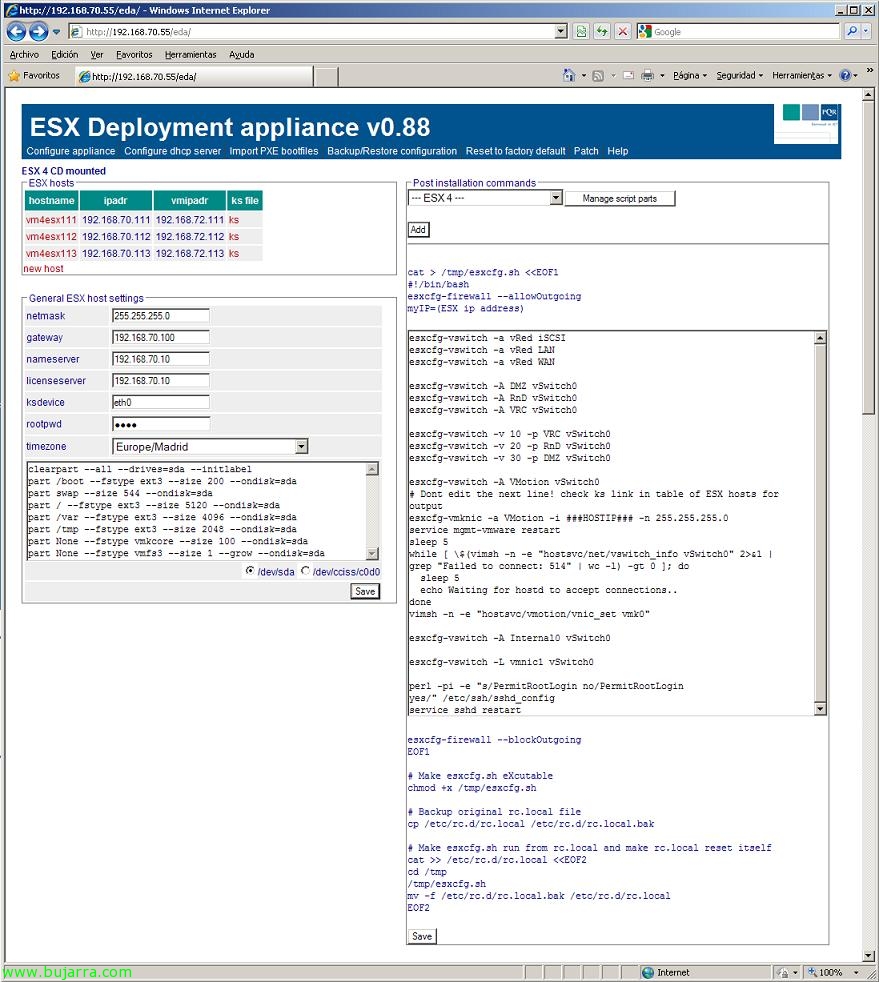Click the IP cell 192.168.70.111
This screenshot has height=982, width=879.
(x=116, y=220)
